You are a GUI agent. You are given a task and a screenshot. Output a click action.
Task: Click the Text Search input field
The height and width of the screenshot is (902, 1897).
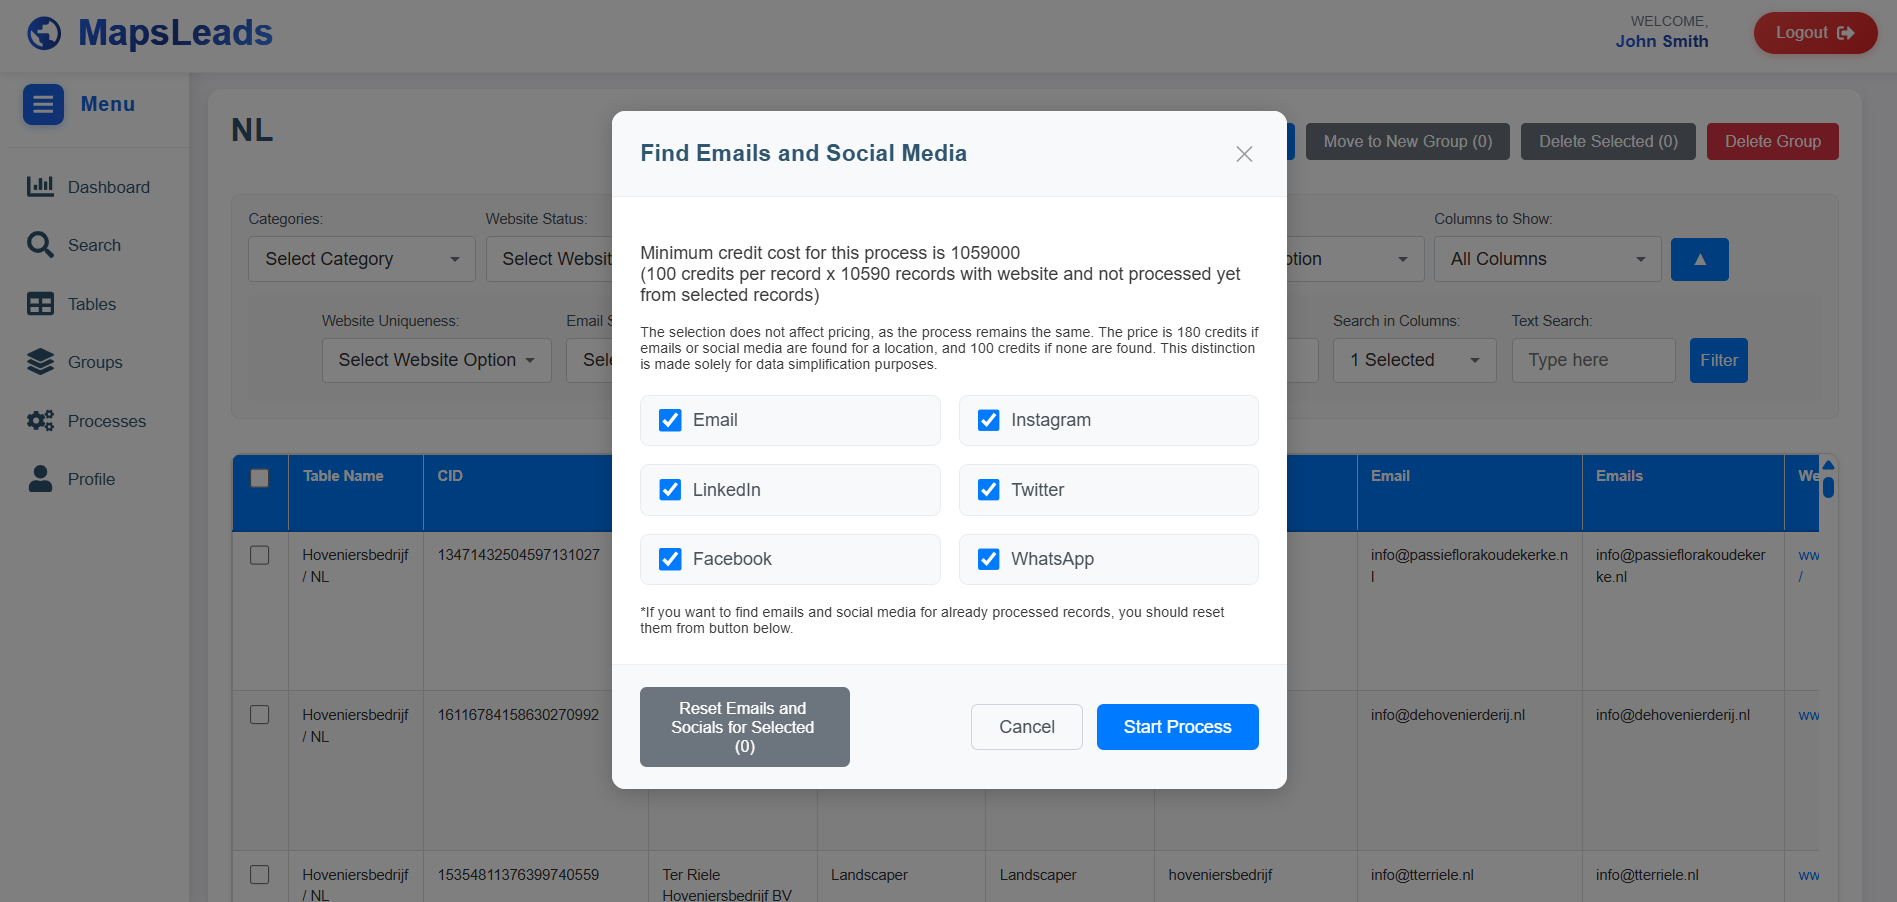click(x=1593, y=360)
